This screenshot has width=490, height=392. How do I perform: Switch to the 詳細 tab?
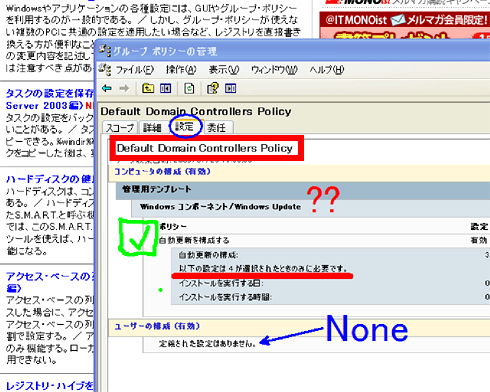[x=152, y=128]
